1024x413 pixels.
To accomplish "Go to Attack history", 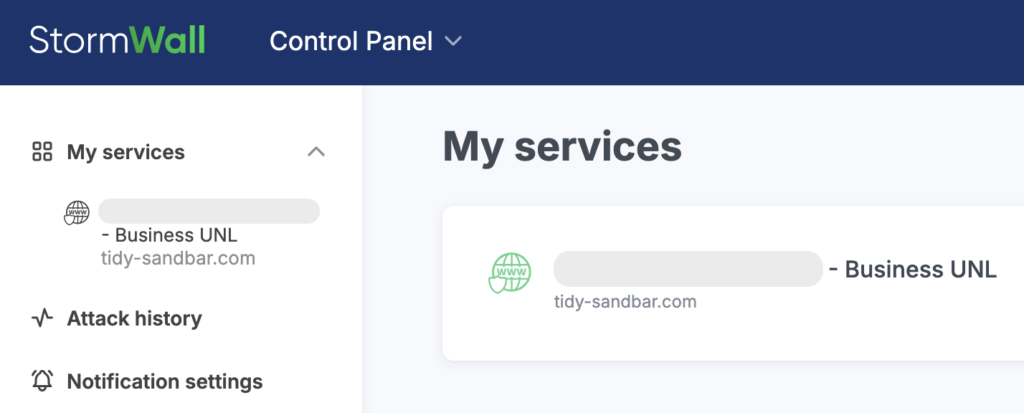I will point(134,319).
